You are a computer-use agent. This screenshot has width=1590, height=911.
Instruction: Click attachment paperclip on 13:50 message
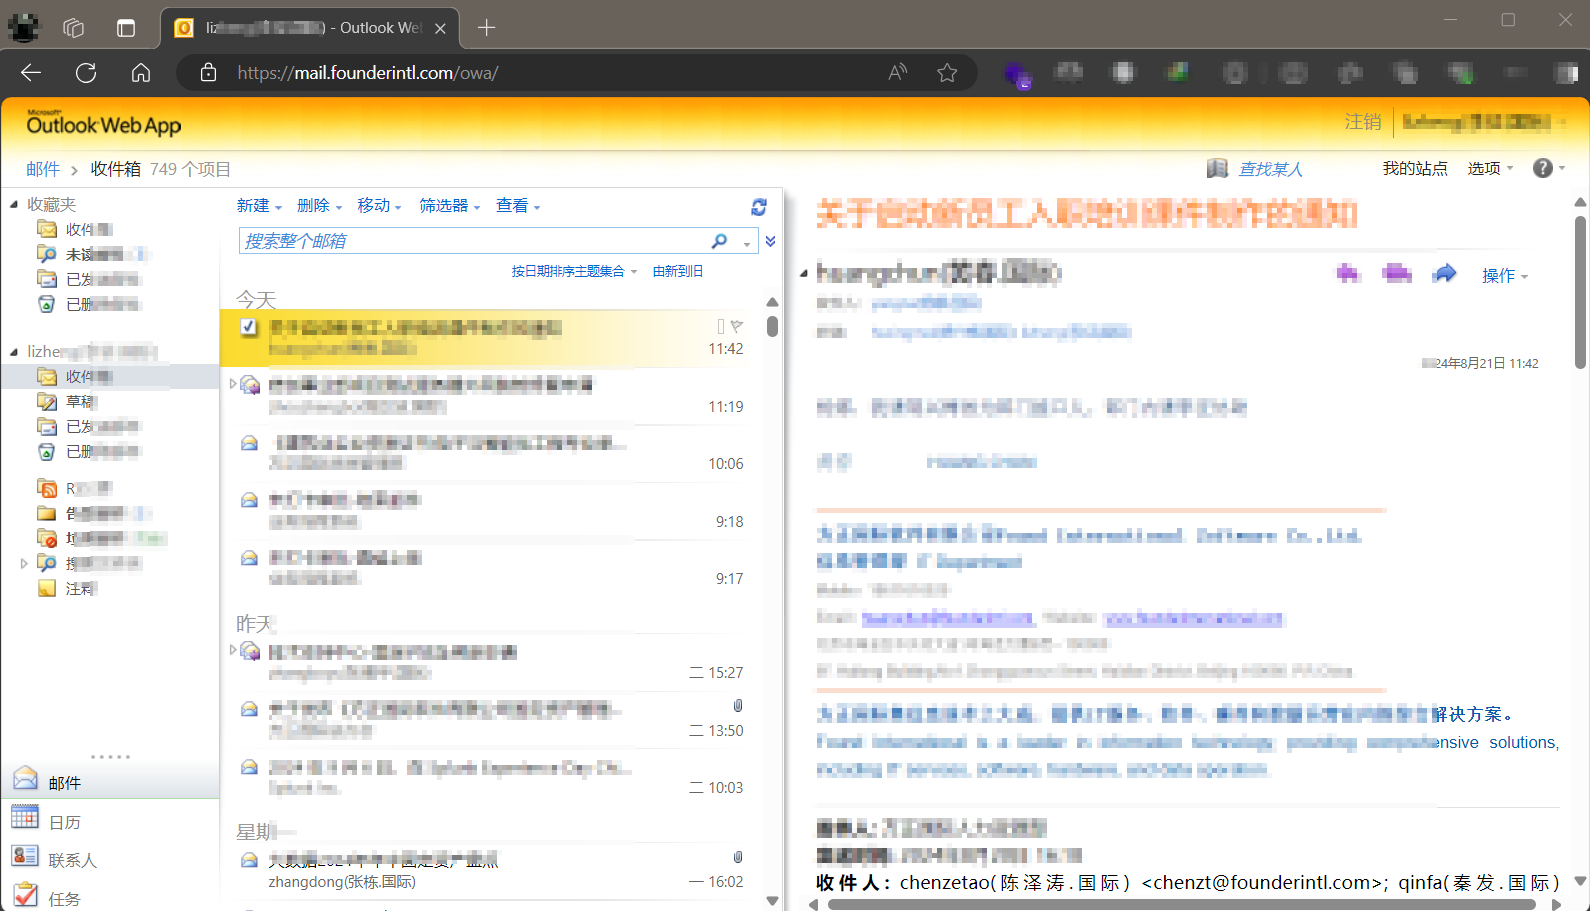[738, 706]
